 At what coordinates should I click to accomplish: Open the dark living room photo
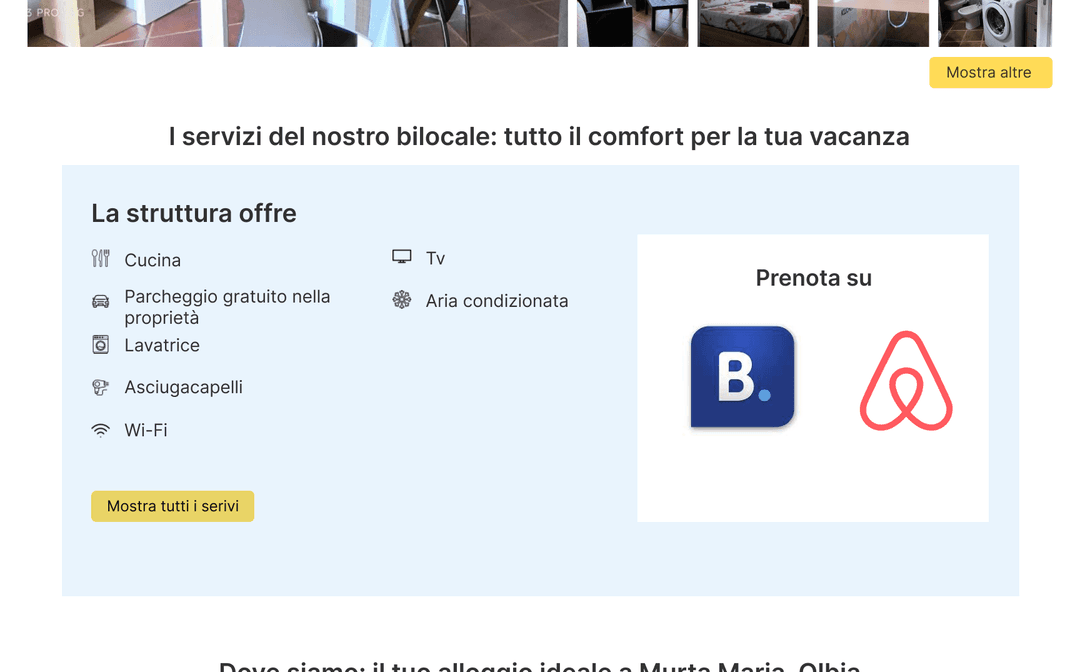tap(632, 23)
